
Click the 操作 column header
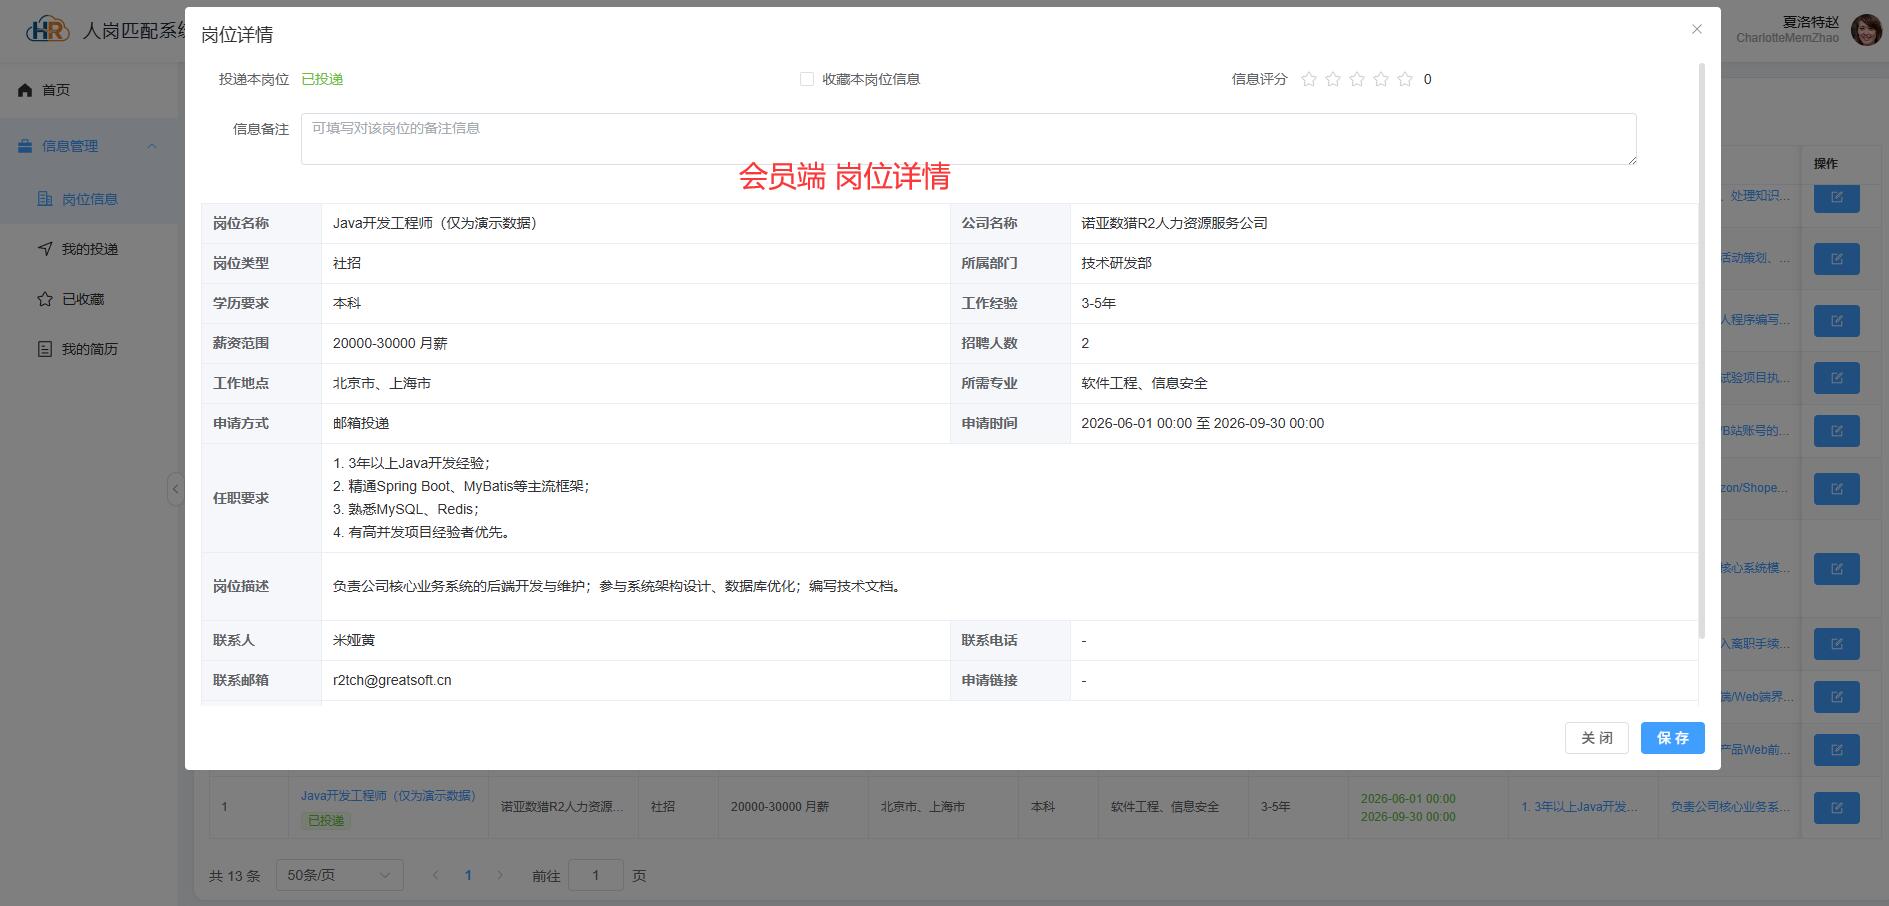[x=1826, y=164]
